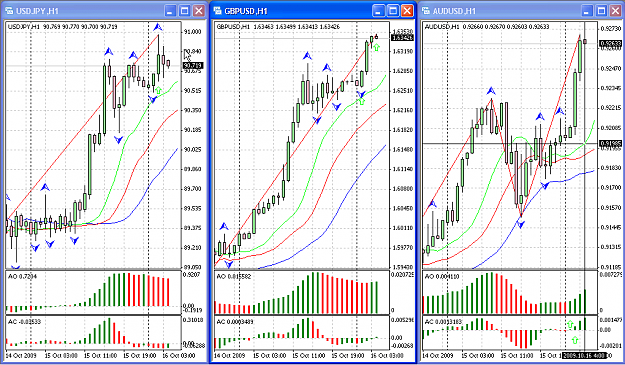Maximize the AUDUSD,H1 chart window
The height and width of the screenshot is (365, 625).
point(601,11)
